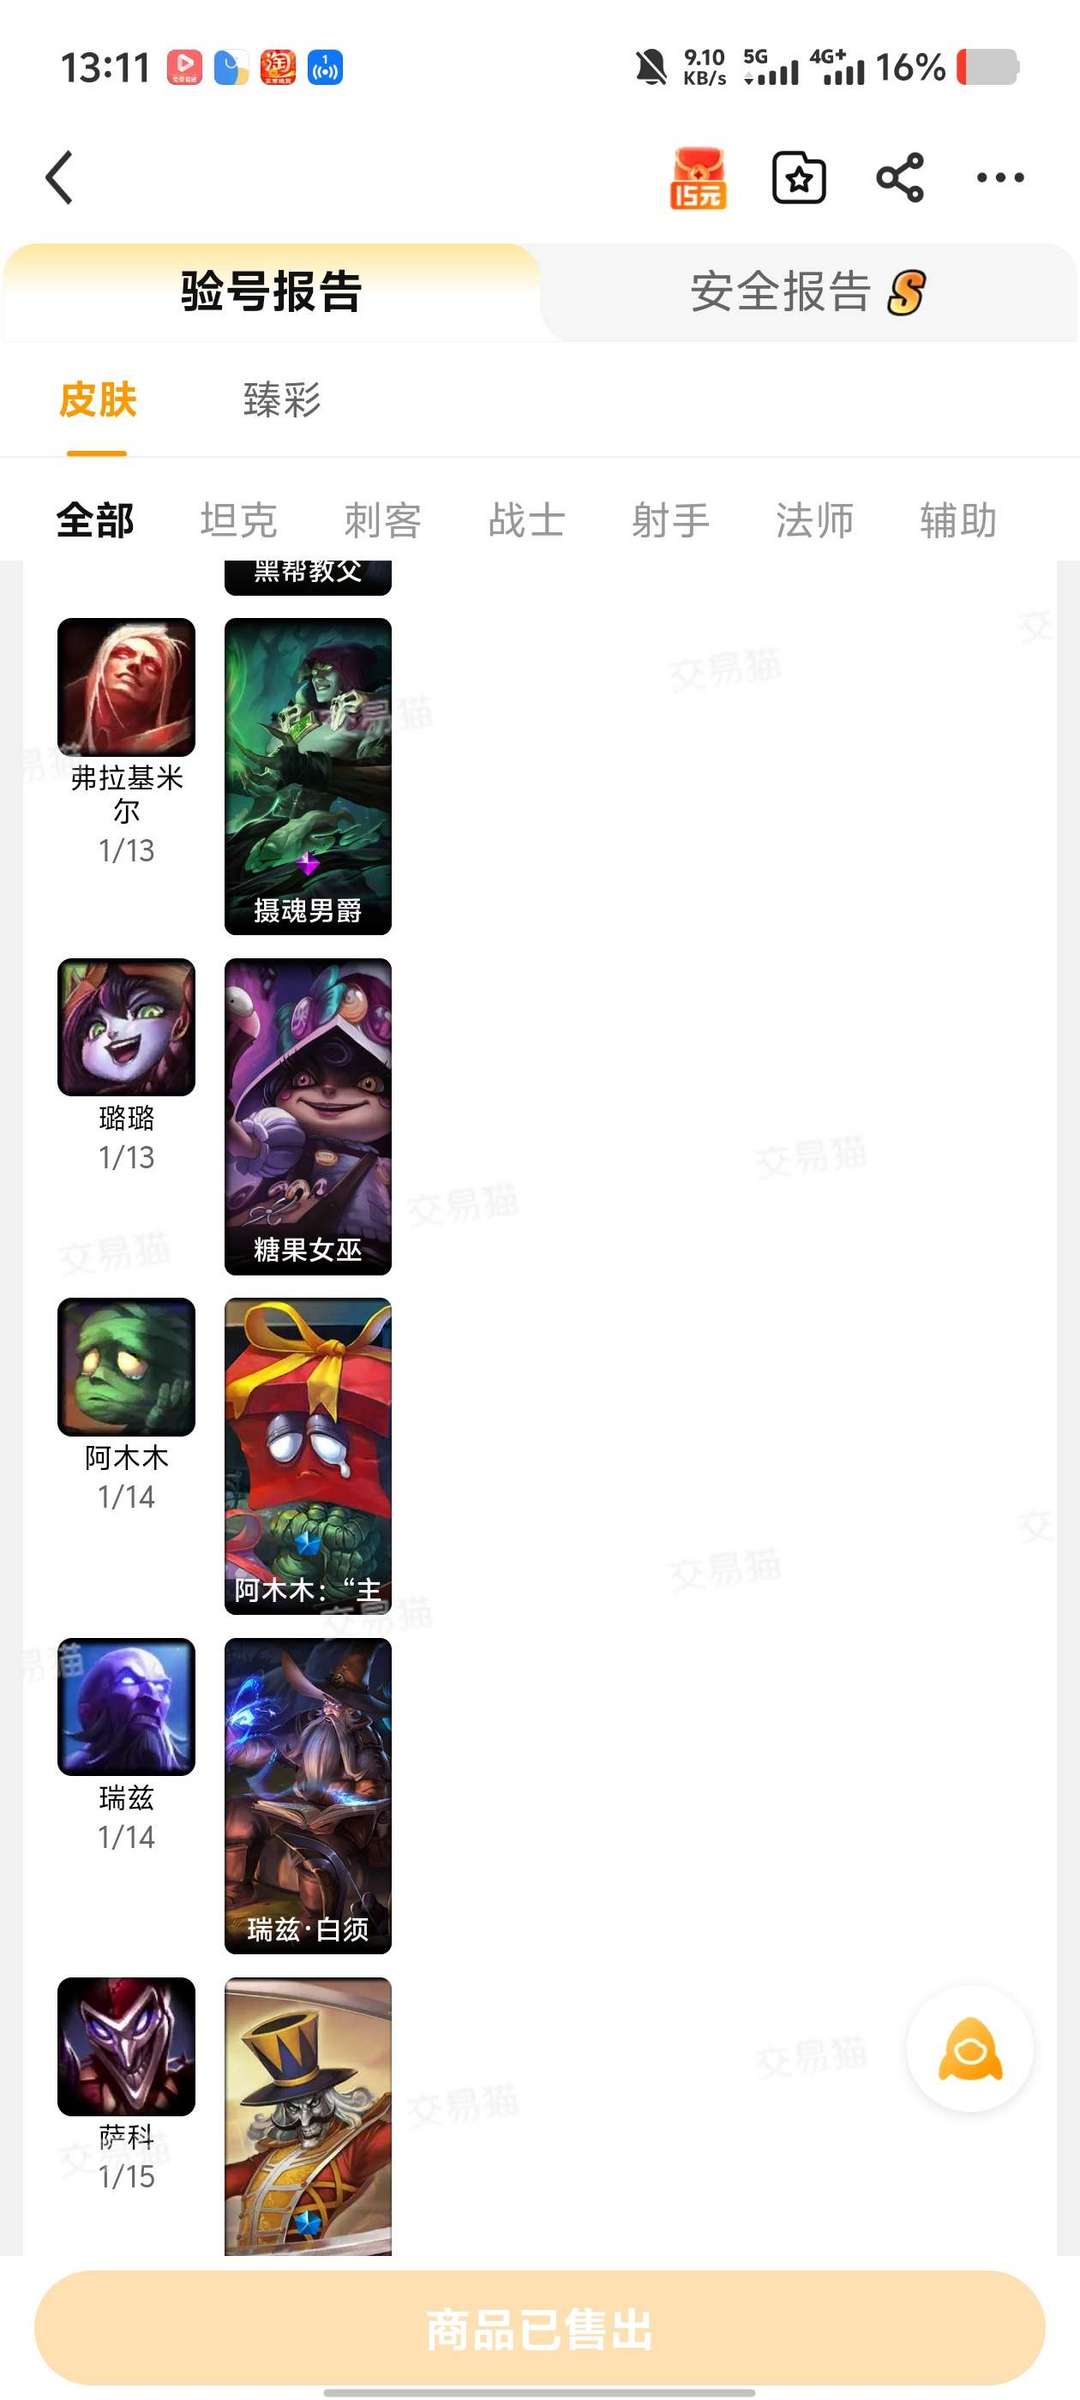
Task: Filter by 法师 category
Action: [814, 520]
